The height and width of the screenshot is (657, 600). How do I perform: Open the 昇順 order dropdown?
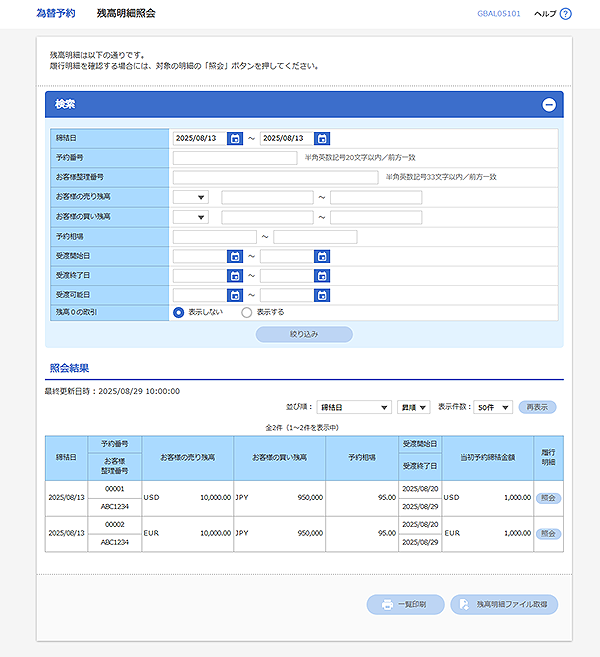414,407
